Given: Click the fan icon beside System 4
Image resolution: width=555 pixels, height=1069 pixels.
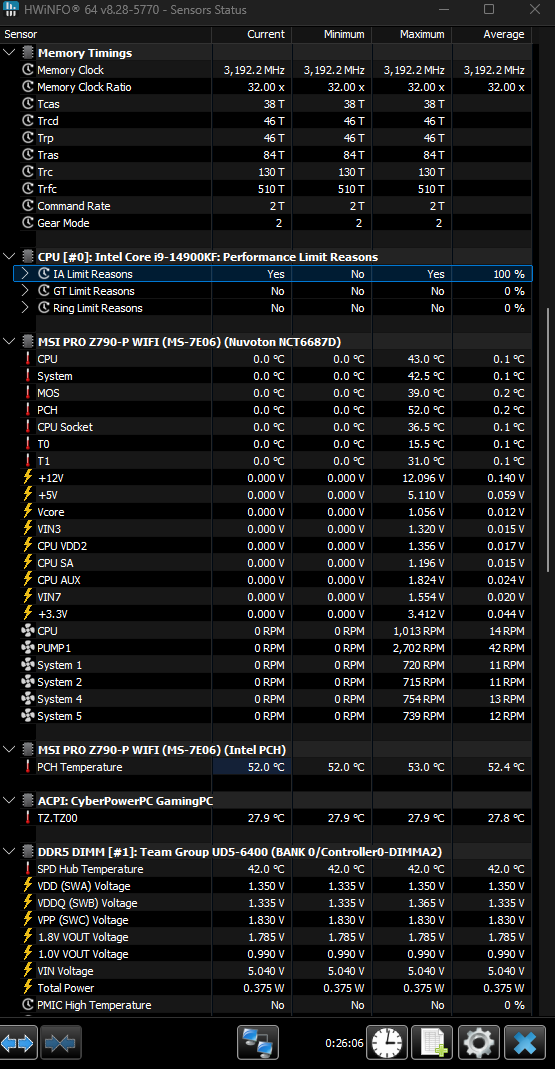Looking at the screenshot, I should (28, 699).
